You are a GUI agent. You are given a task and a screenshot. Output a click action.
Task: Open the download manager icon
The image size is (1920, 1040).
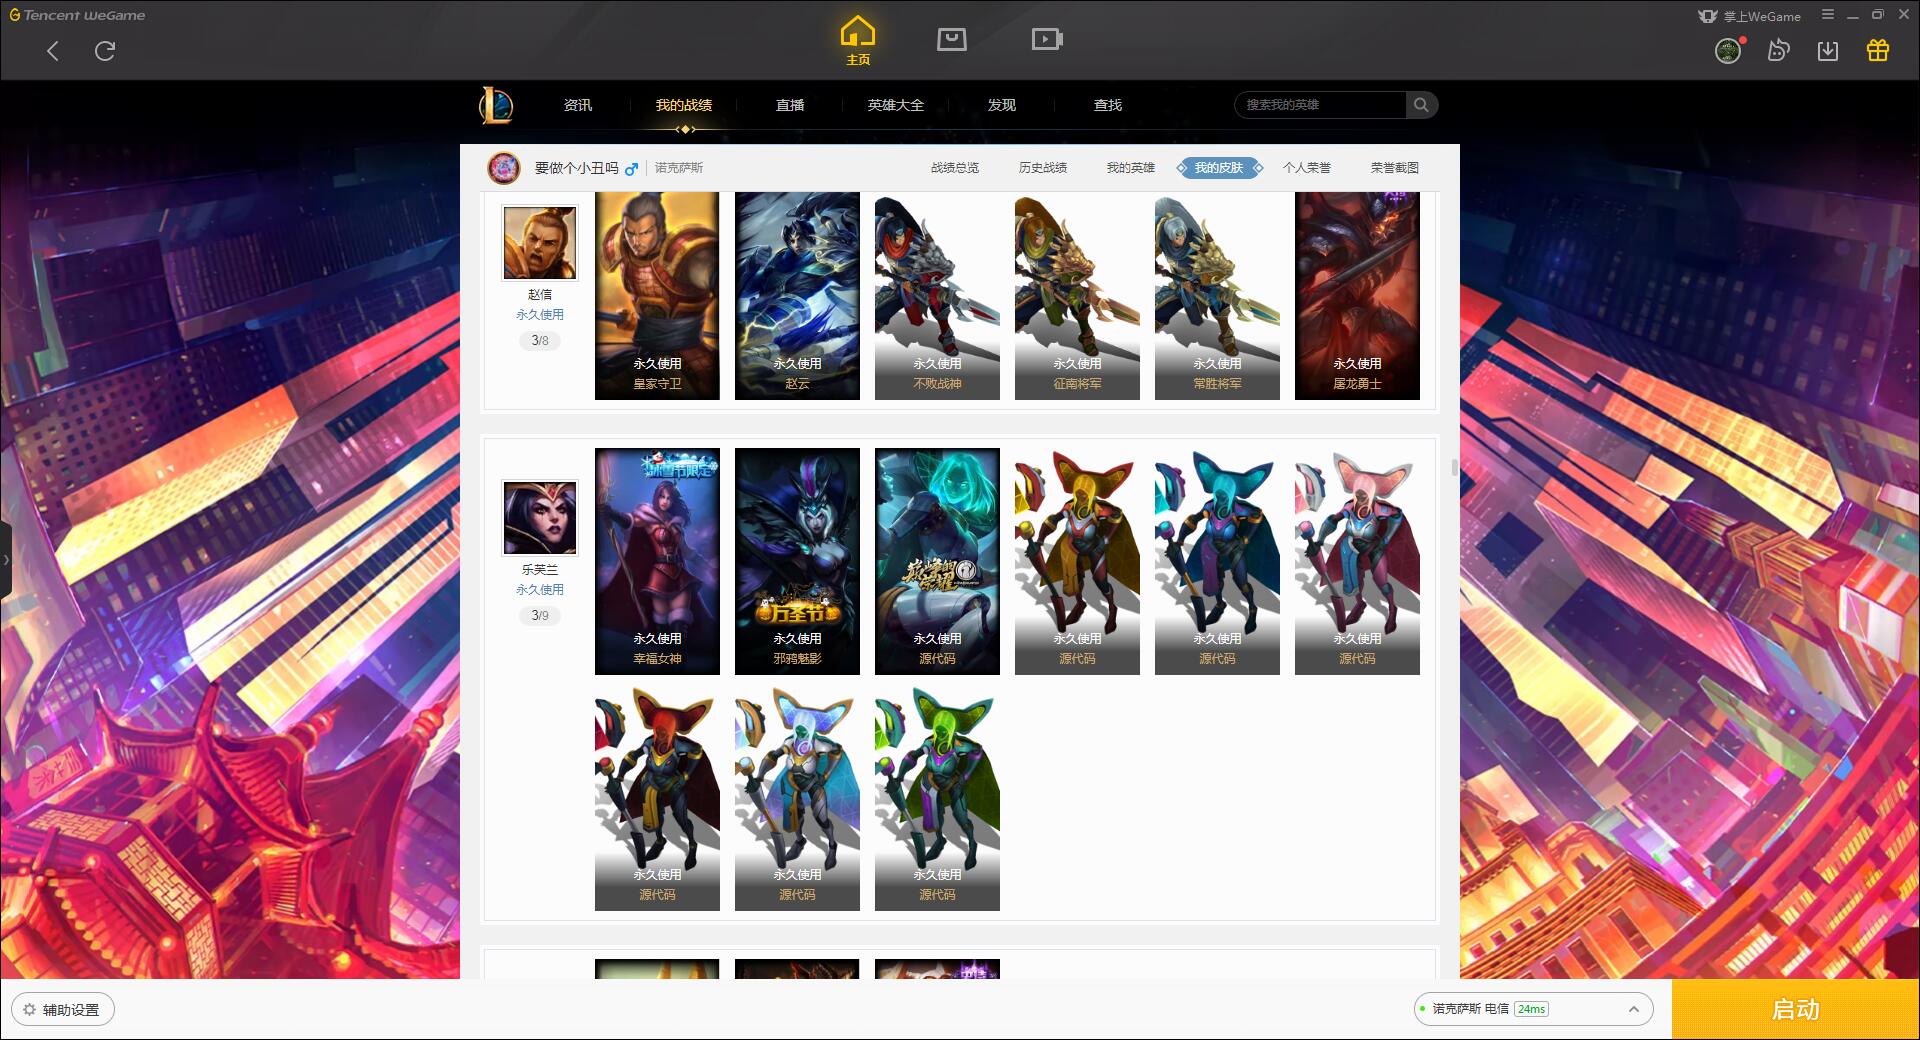(x=1828, y=51)
